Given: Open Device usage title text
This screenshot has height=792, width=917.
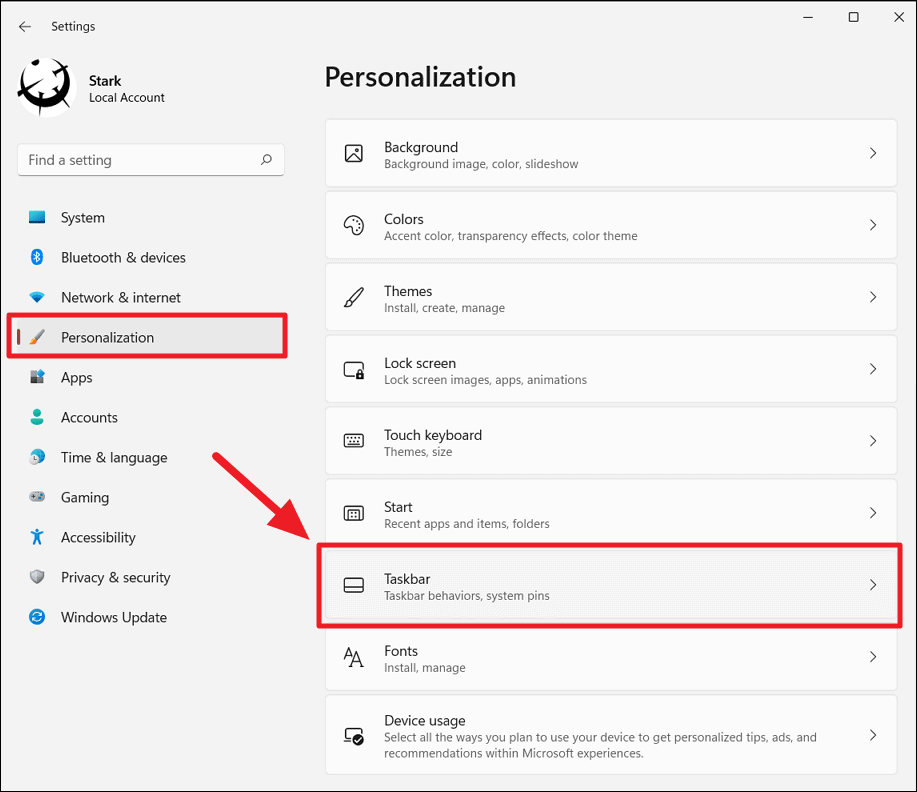Looking at the screenshot, I should pos(425,721).
